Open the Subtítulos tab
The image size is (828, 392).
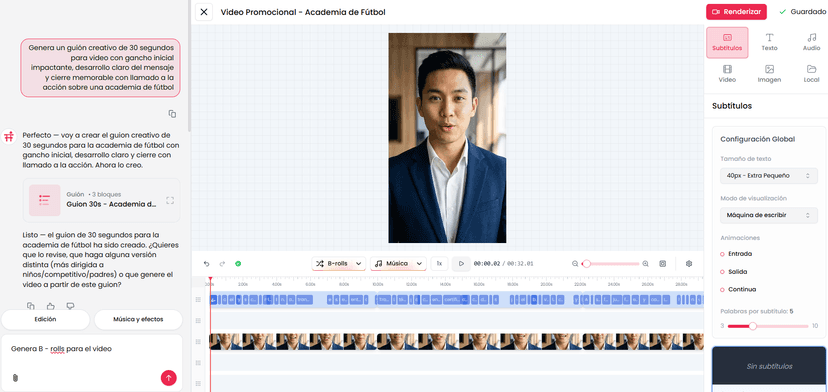tap(727, 42)
